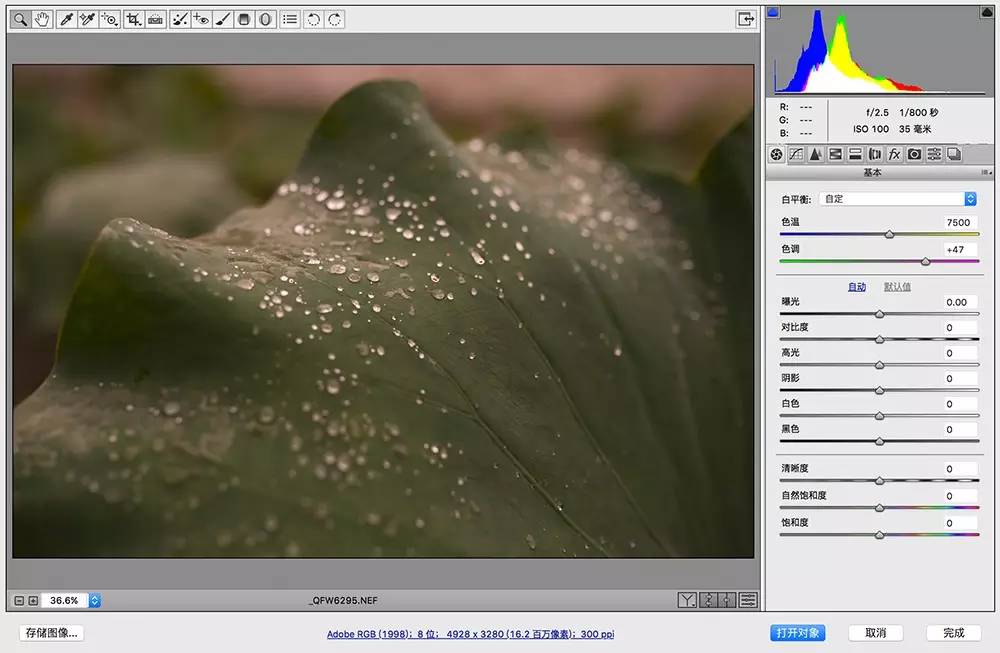1000x653 pixels.
Task: Click the 色调 value field +47
Action: (959, 249)
